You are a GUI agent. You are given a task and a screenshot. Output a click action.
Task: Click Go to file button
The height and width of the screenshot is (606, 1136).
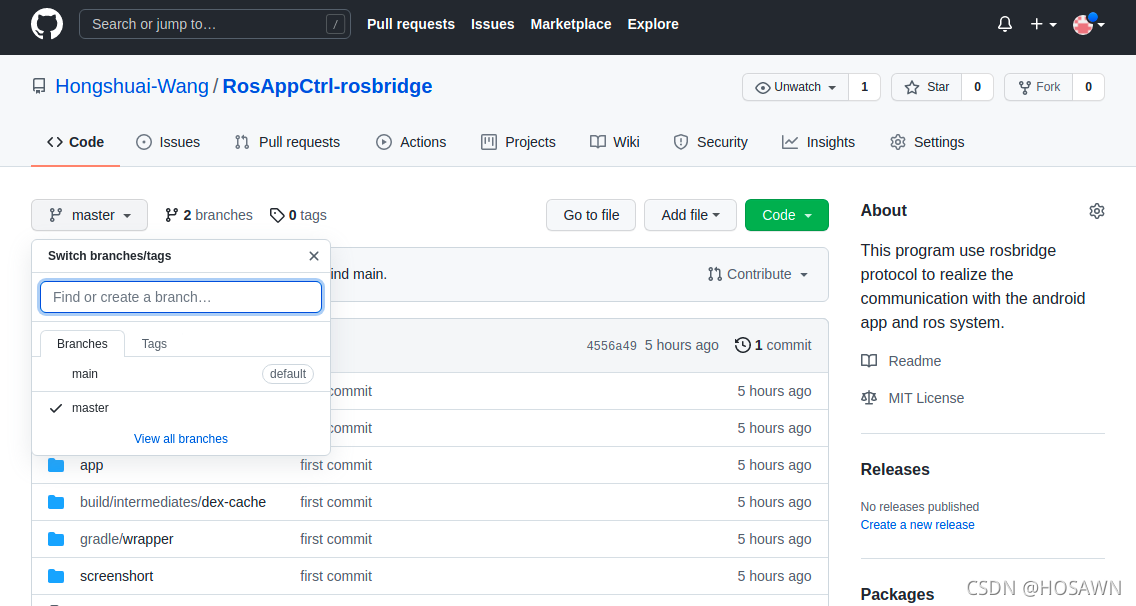click(591, 215)
